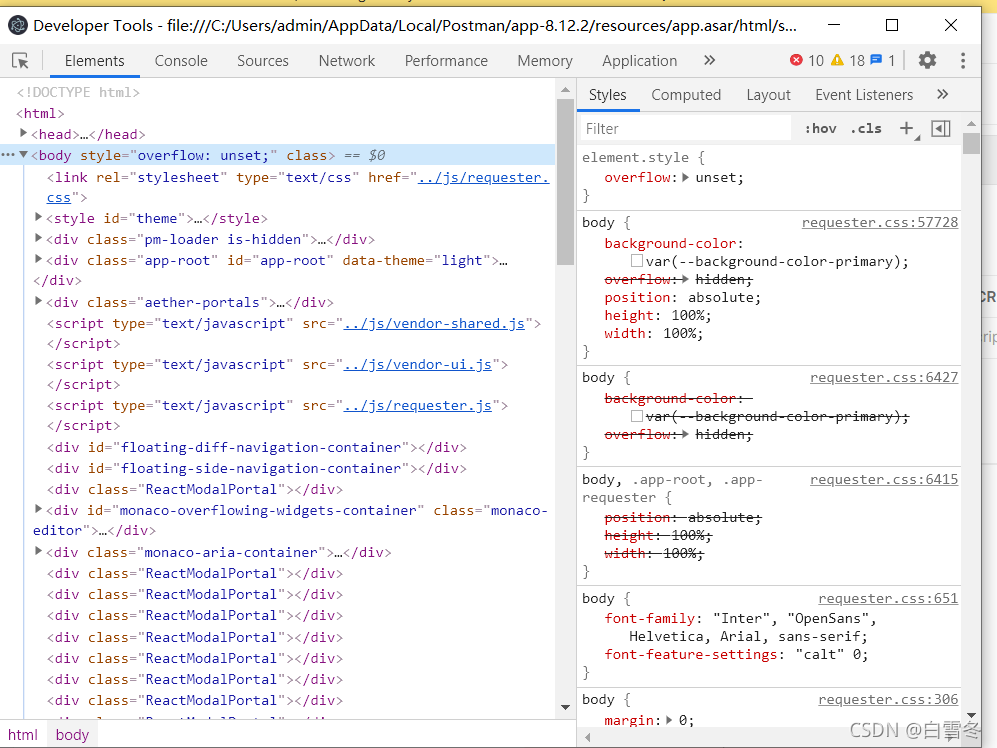
Task: Click the blue message count icon
Action: 876,60
